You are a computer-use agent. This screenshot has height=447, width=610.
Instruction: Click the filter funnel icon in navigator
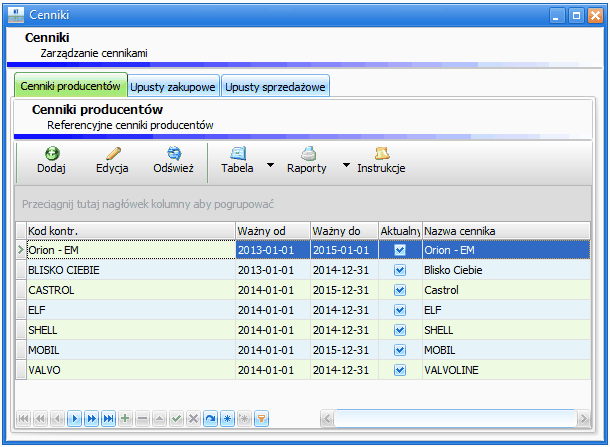pos(262,418)
